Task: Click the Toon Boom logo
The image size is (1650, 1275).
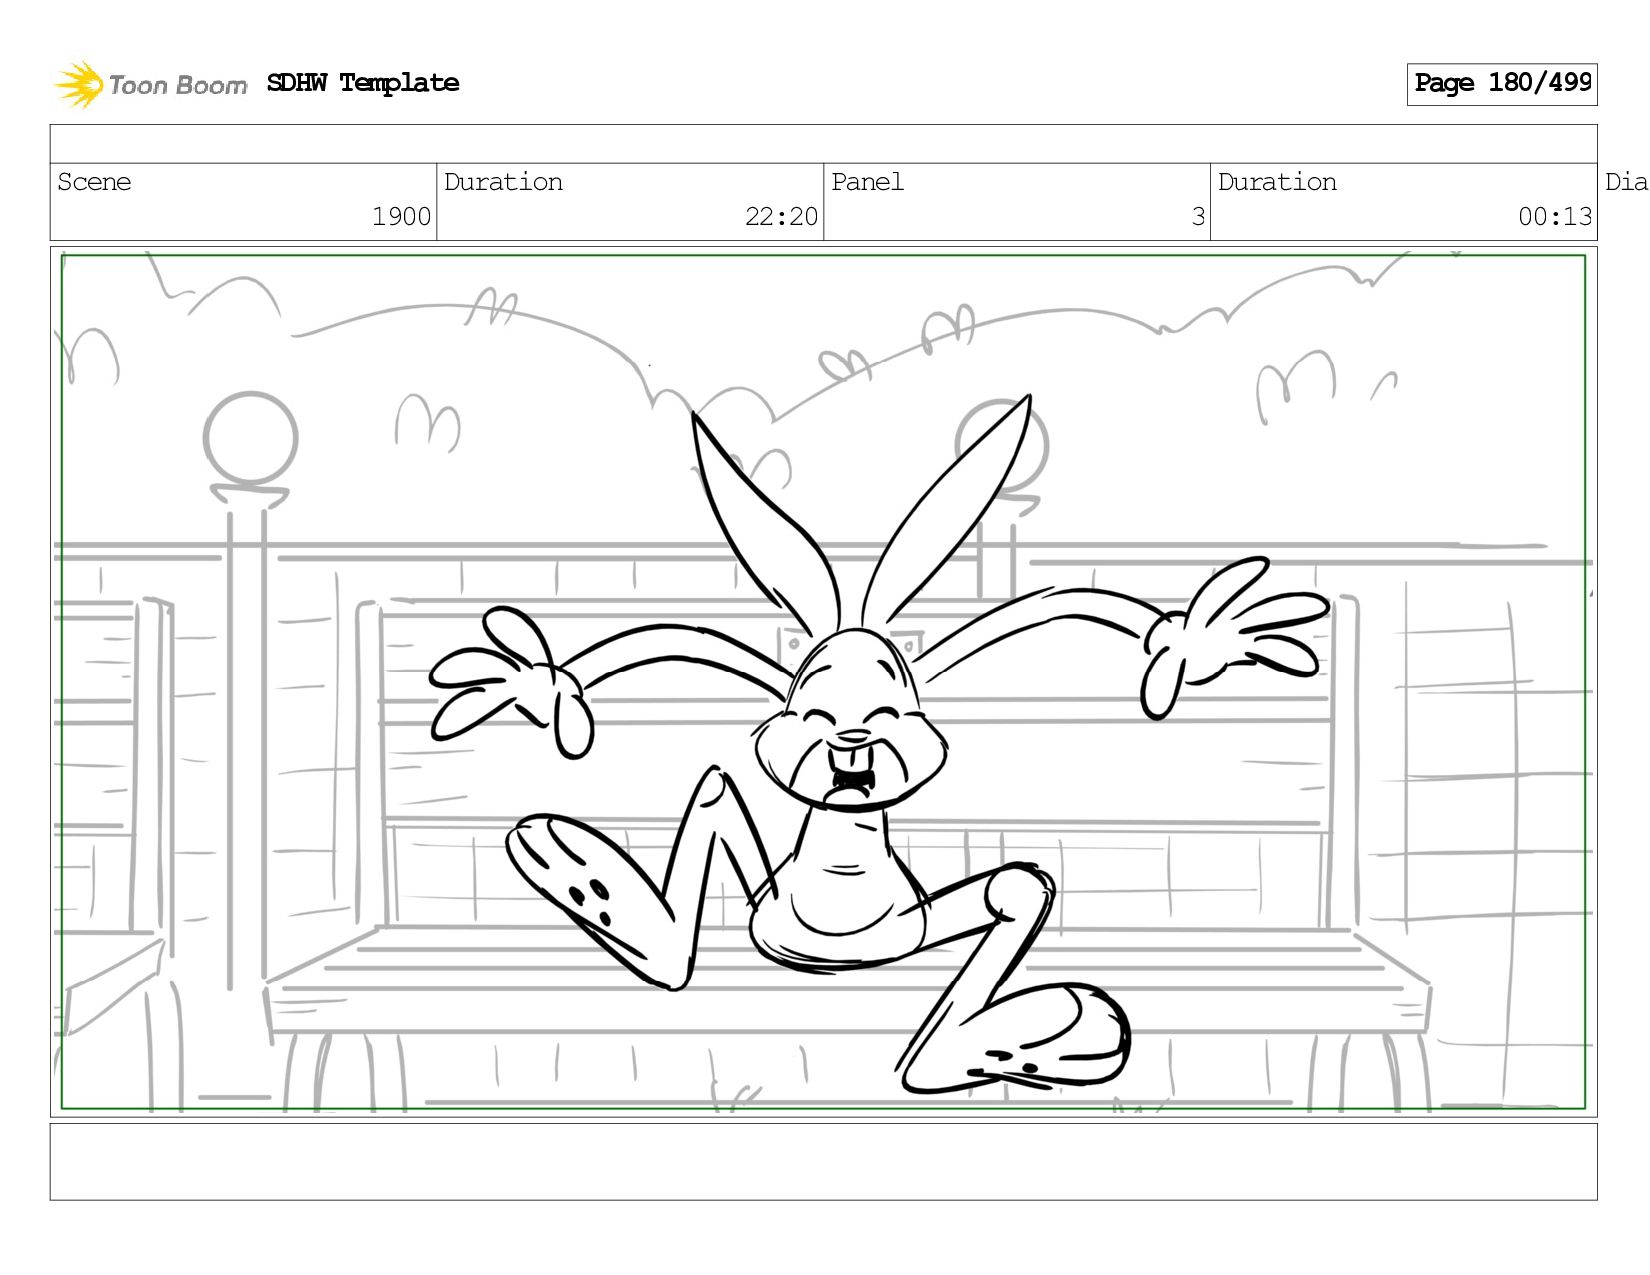Action: (x=150, y=84)
